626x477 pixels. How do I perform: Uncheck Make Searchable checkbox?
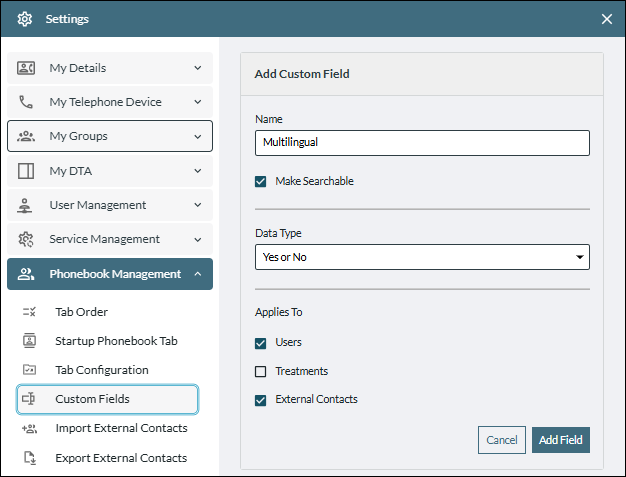(x=261, y=182)
